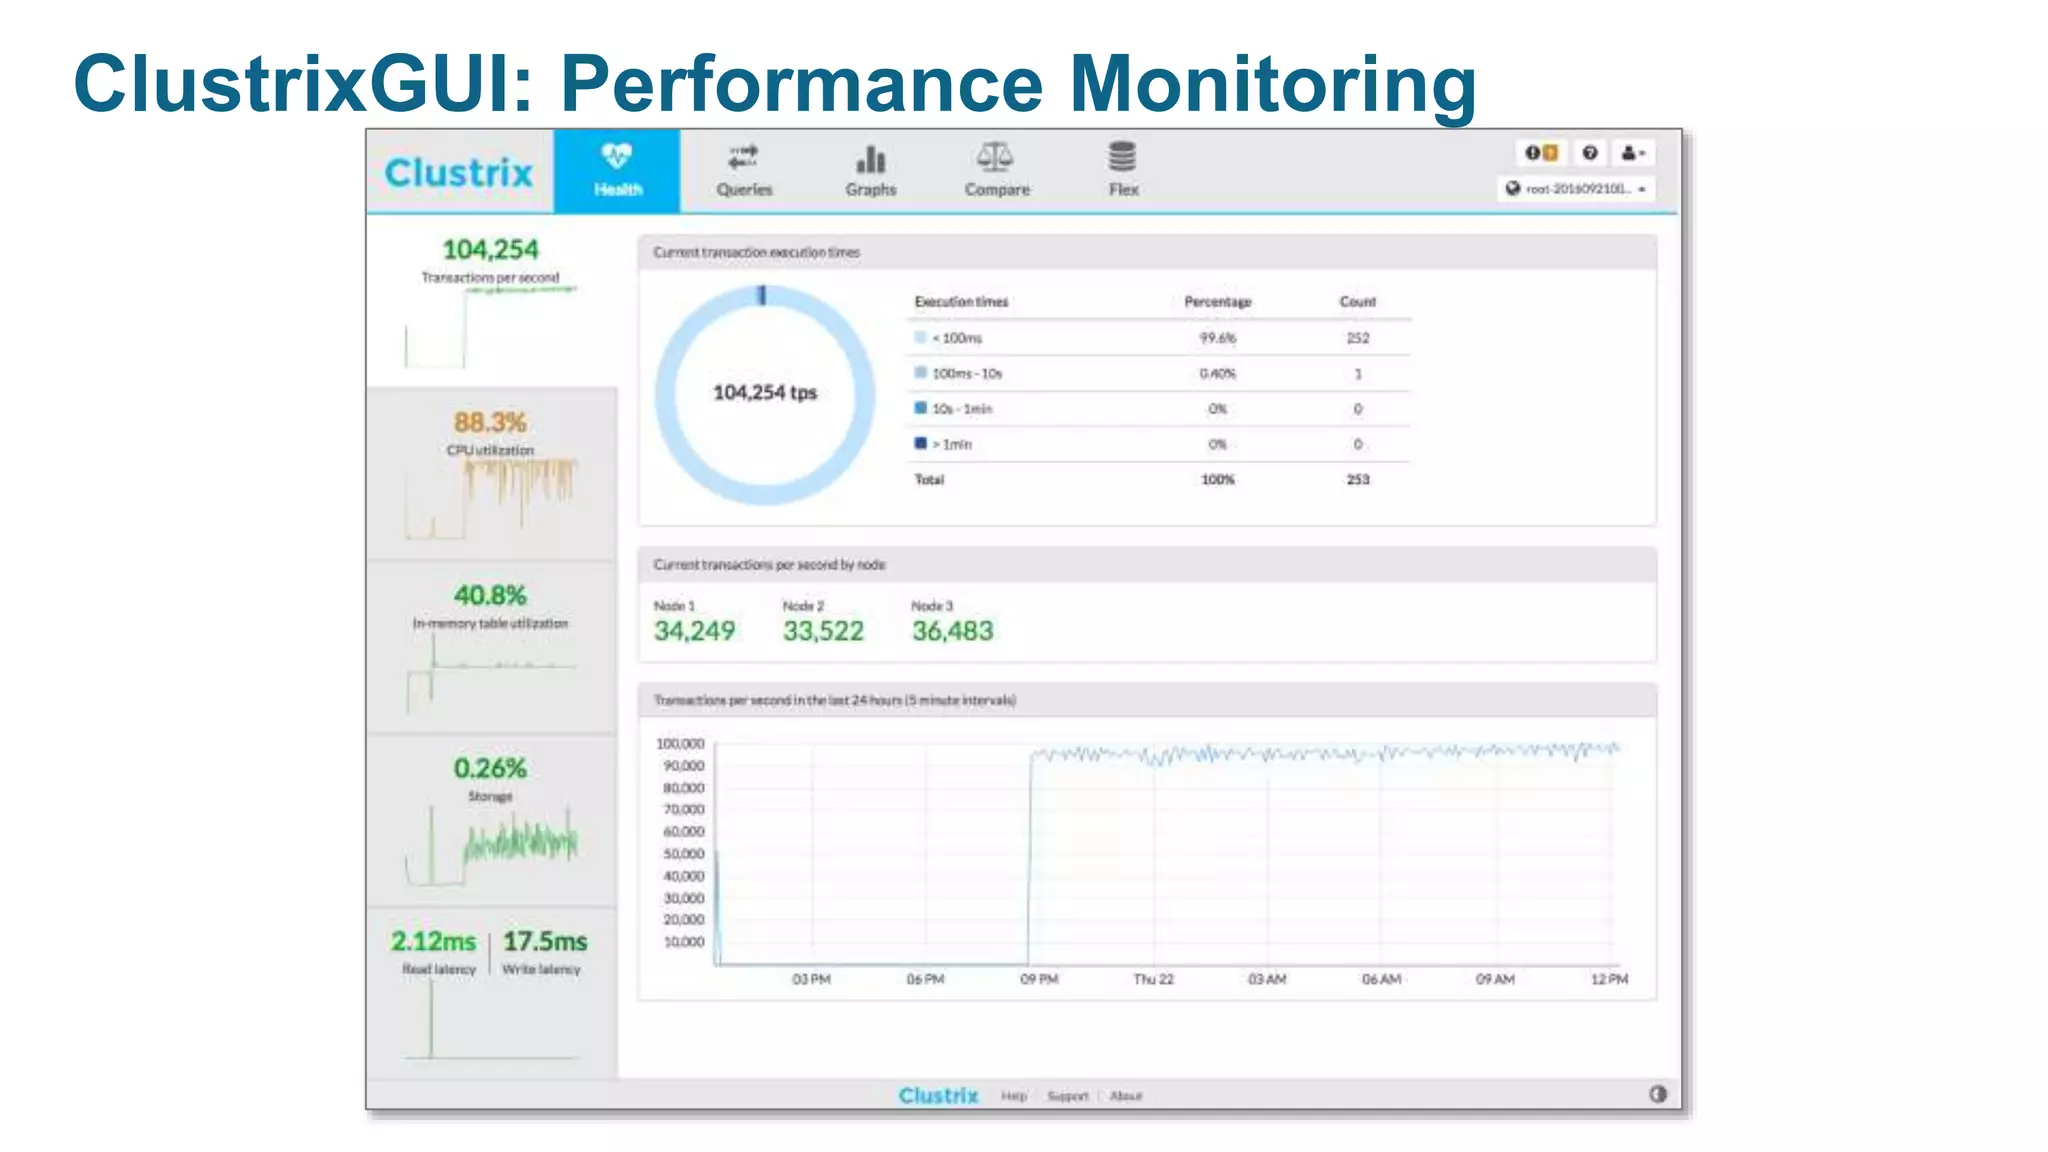Open the Flex tab
2048x1152 pixels.
point(1123,171)
